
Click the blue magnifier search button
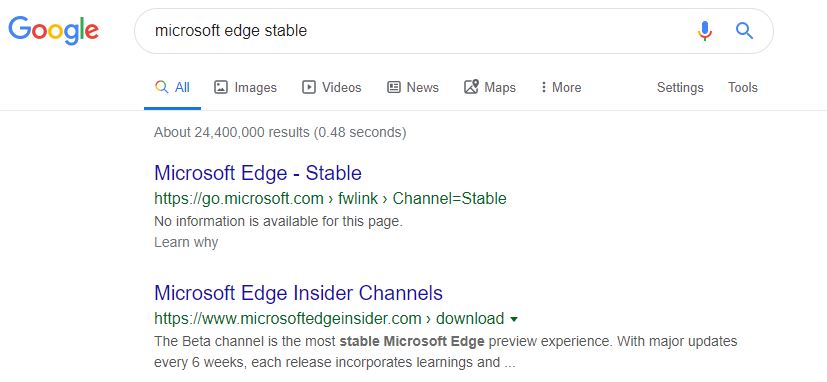[x=744, y=31]
